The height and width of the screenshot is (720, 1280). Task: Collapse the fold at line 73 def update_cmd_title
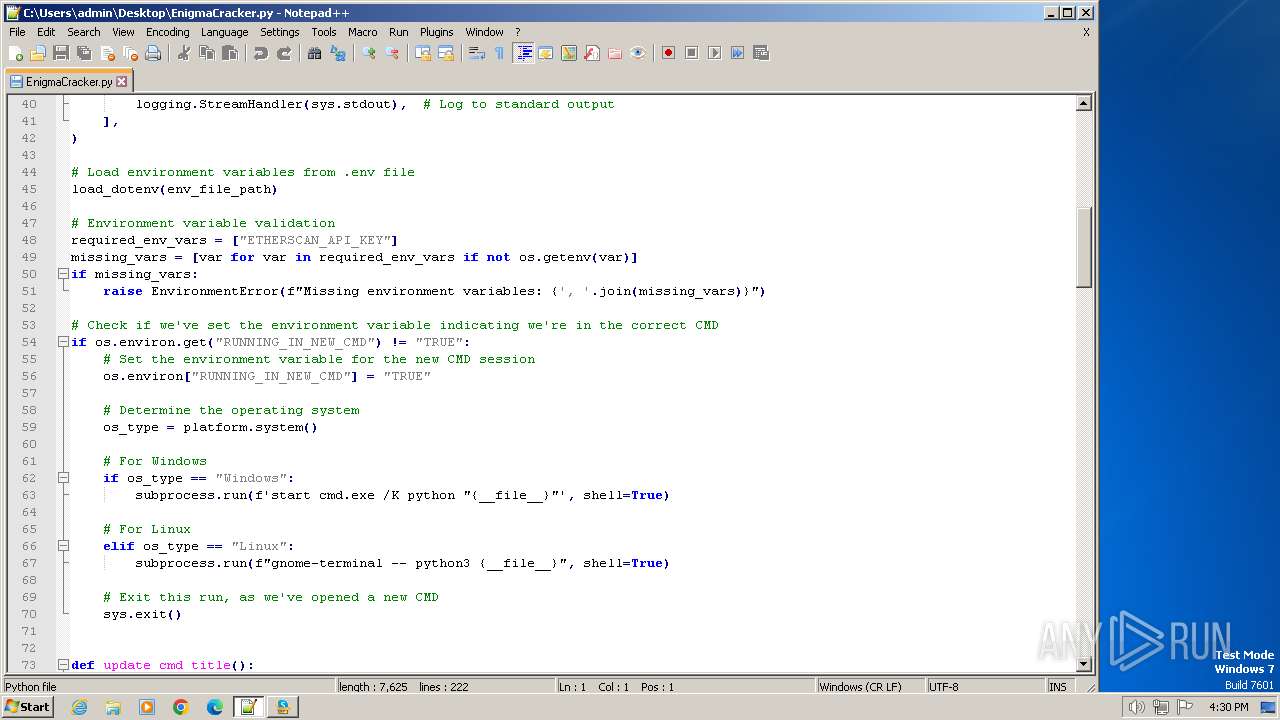tap(63, 665)
